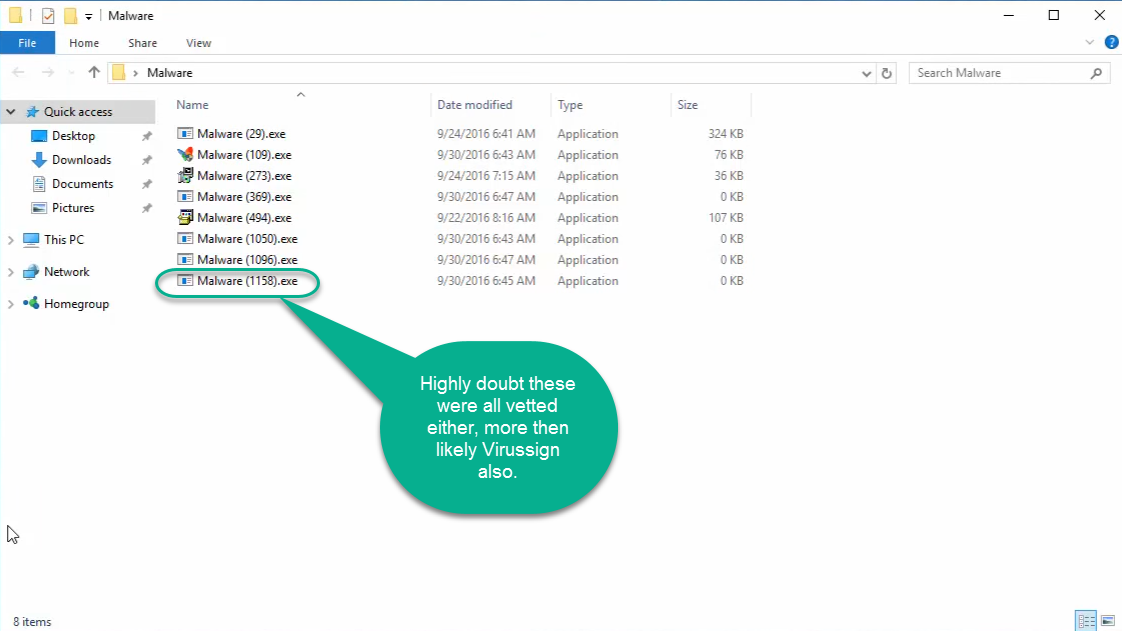Click the search magnifier icon
This screenshot has width=1122, height=631.
coord(1096,73)
